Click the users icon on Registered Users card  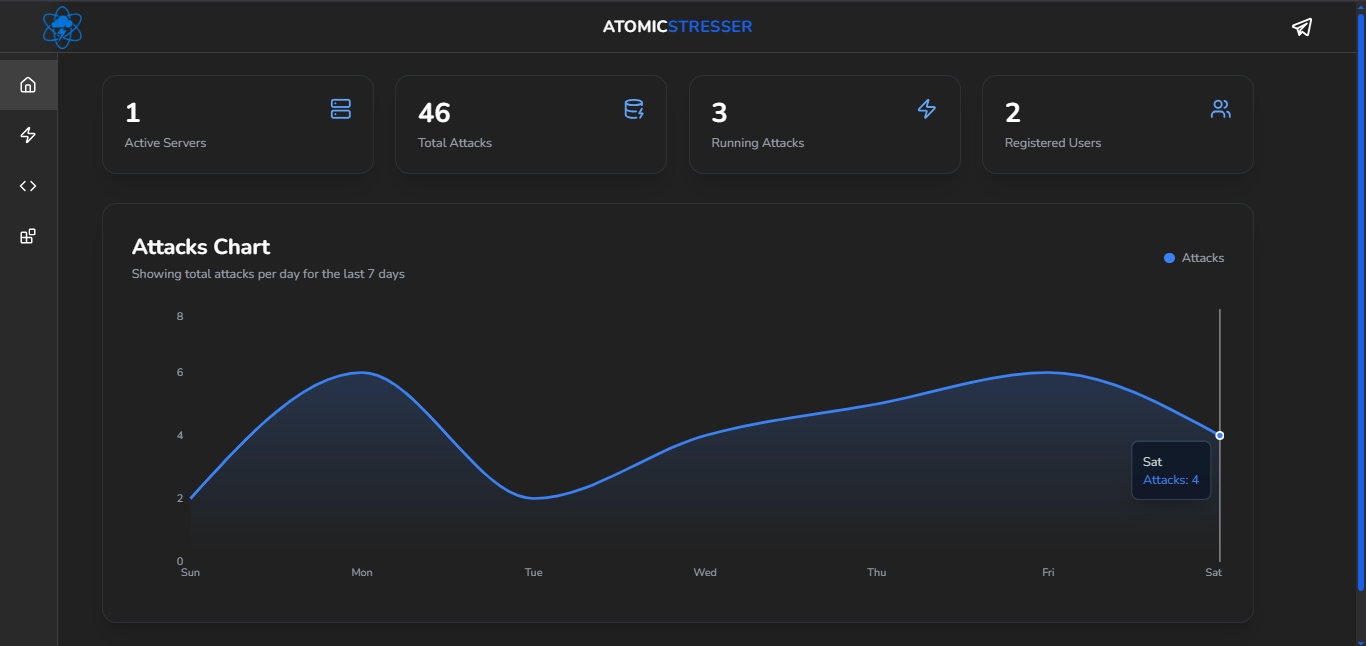(1221, 109)
